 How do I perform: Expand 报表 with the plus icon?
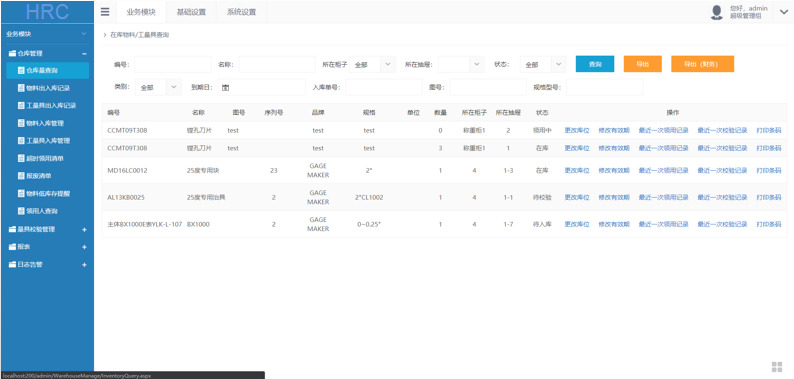point(85,247)
